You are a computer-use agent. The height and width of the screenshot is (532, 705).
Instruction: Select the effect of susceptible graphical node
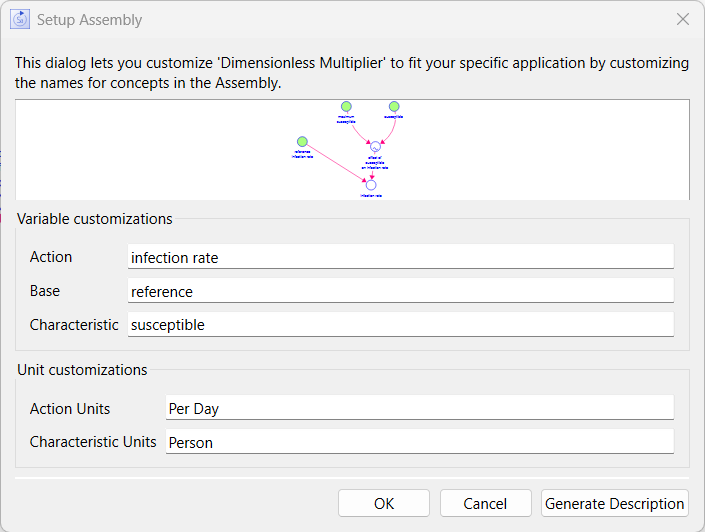375,147
